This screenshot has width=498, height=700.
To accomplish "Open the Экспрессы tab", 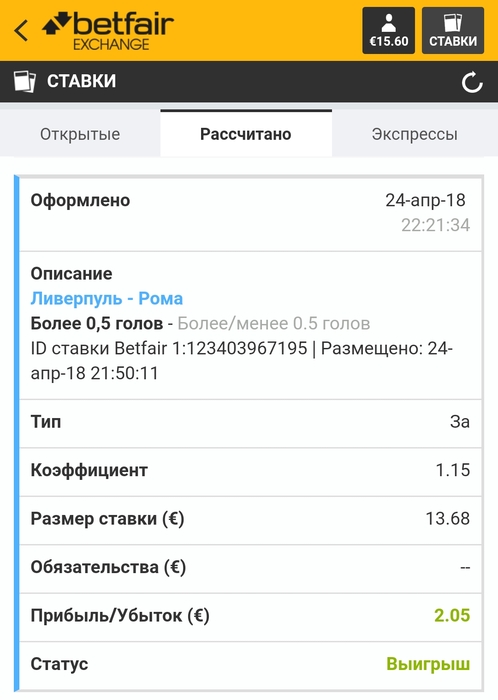I will click(x=415, y=134).
